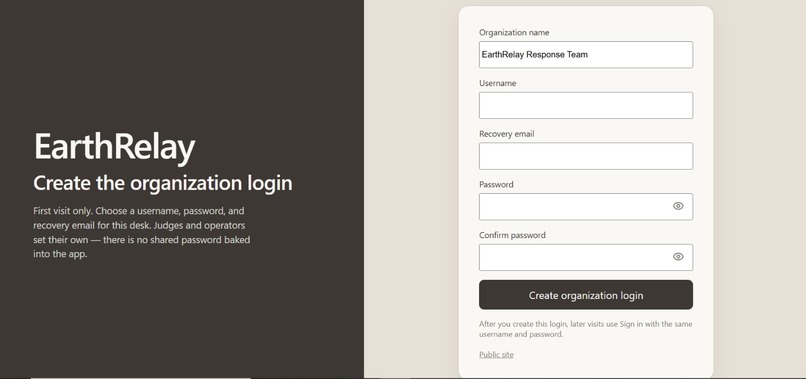Image resolution: width=806 pixels, height=379 pixels.
Task: Click the Recovery email label text
Action: tap(506, 134)
